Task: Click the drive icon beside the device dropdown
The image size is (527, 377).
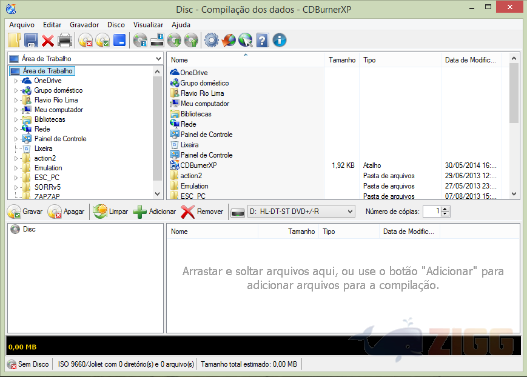Action: coord(238,212)
